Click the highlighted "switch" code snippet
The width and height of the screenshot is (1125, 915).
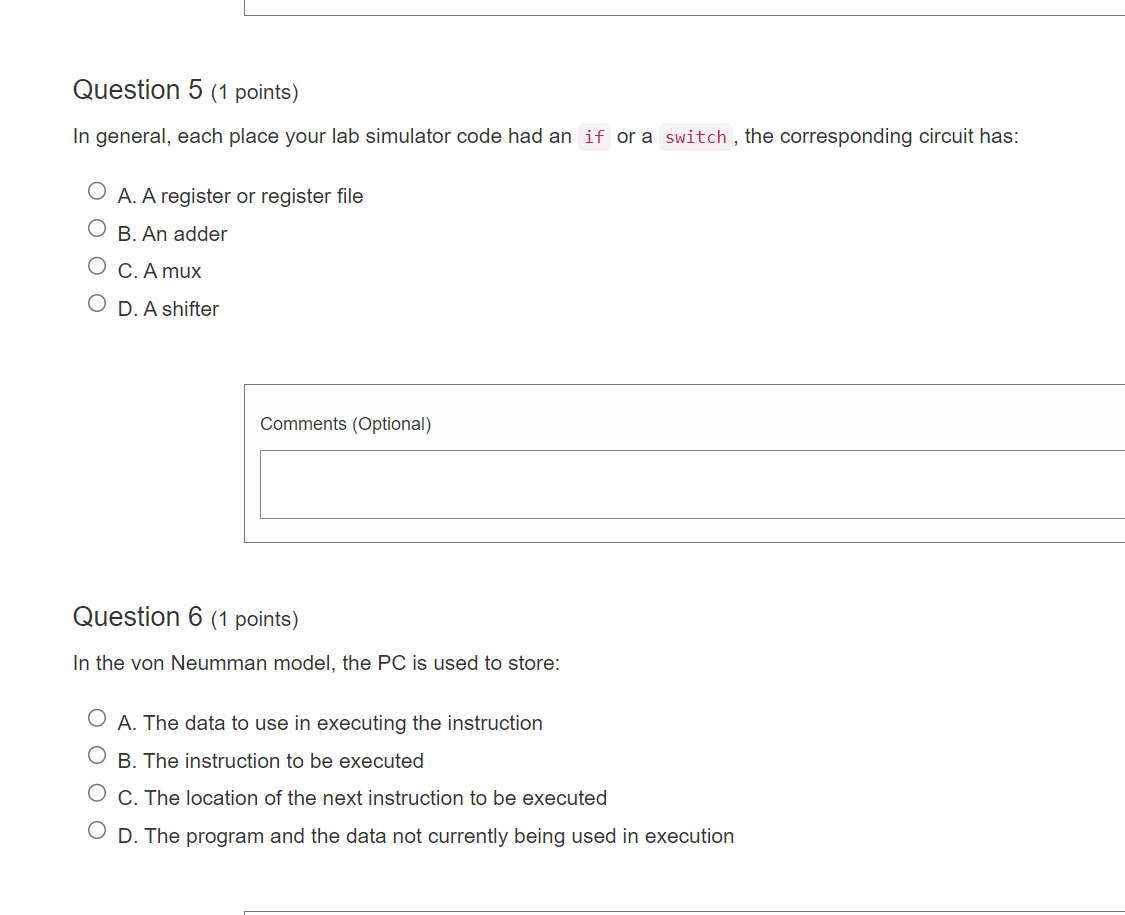696,136
